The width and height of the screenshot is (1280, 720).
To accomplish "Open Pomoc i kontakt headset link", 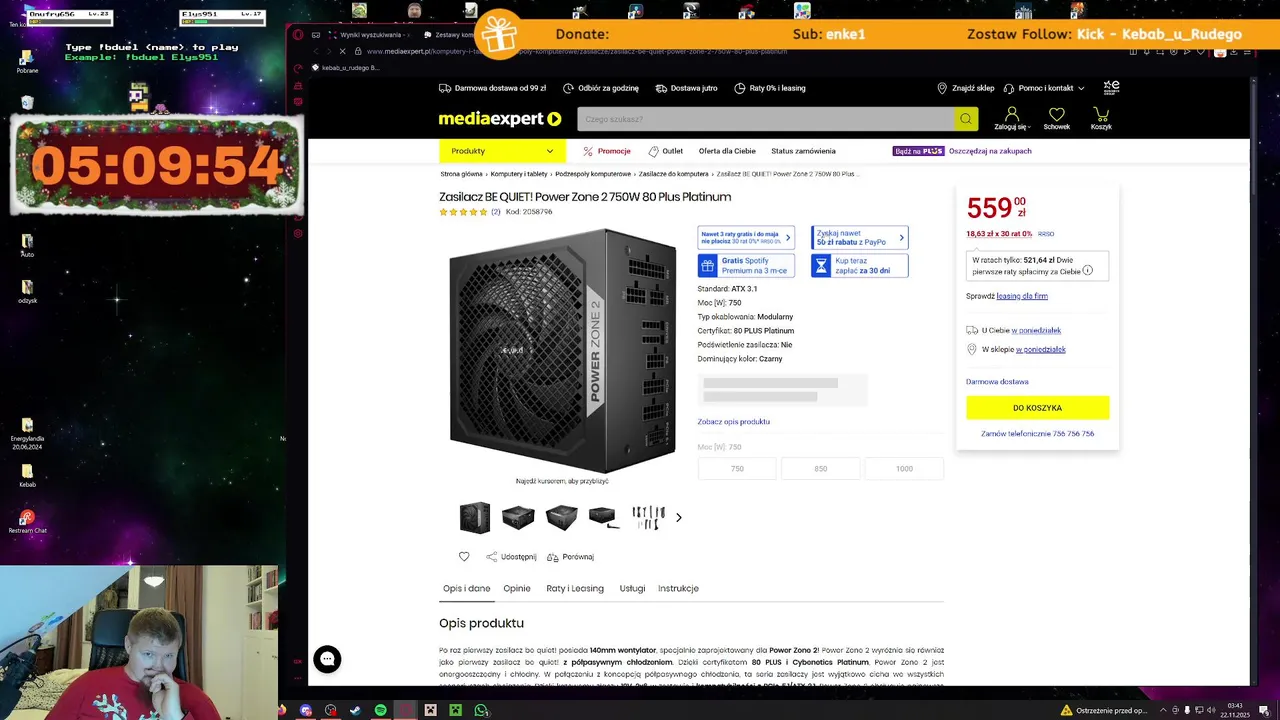I will tap(1045, 88).
